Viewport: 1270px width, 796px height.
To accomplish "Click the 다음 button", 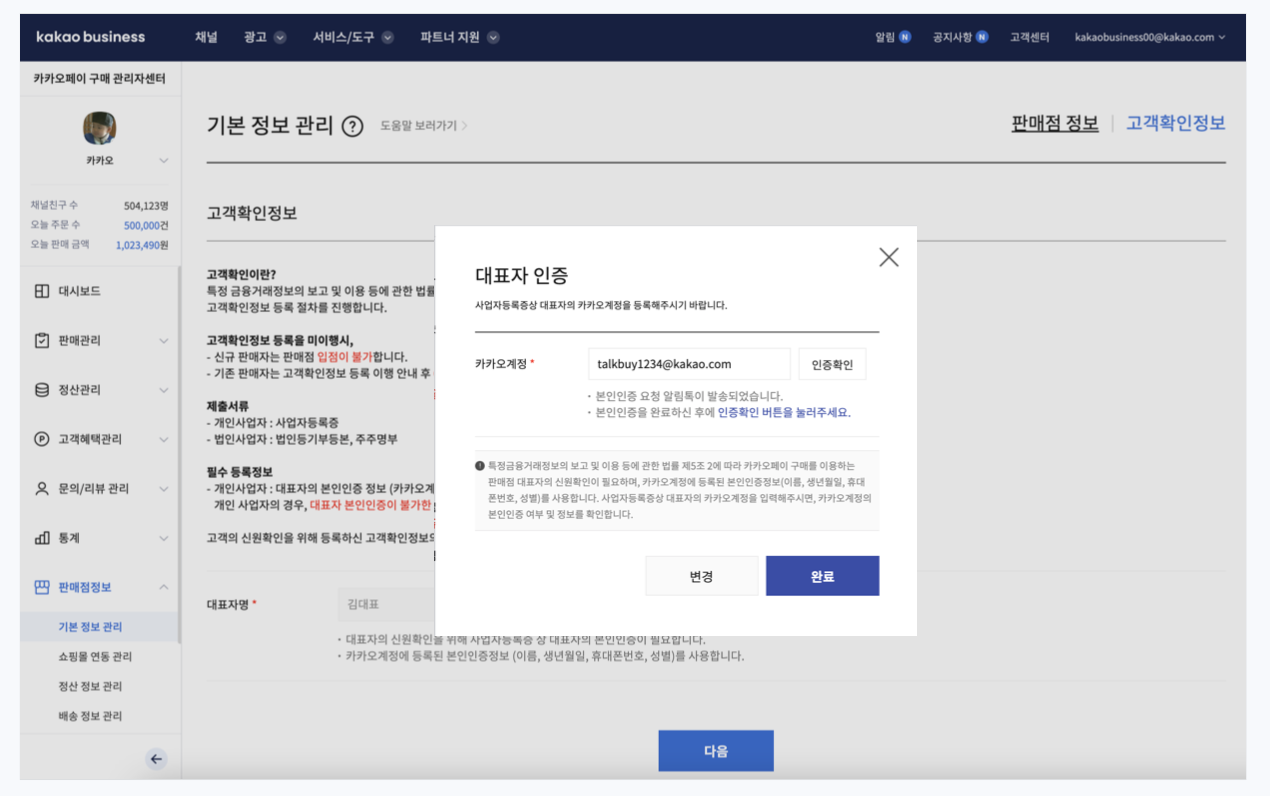I will [x=716, y=751].
